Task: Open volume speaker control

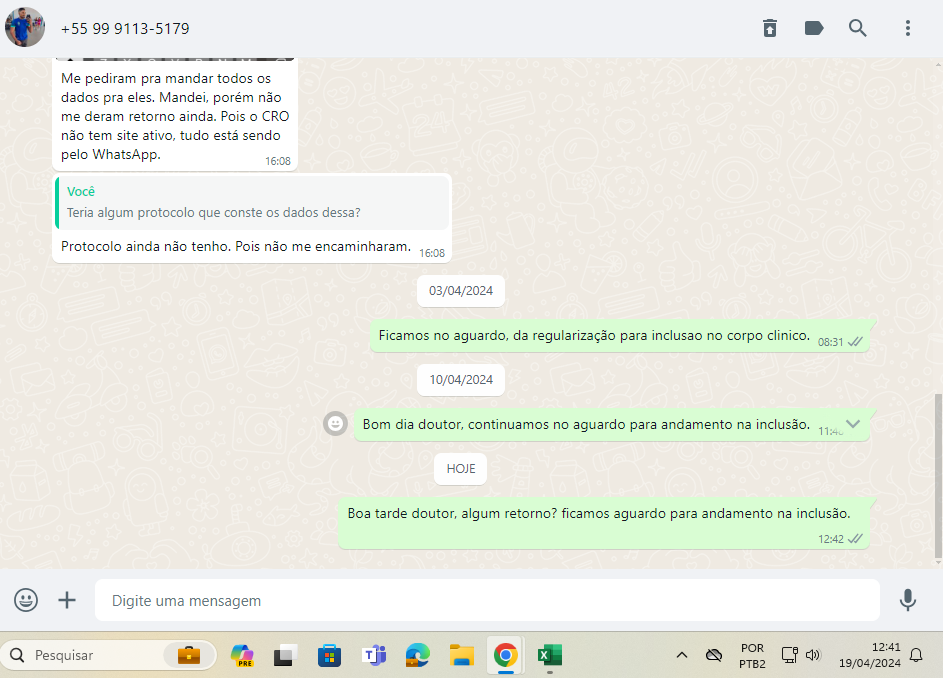Action: tap(813, 655)
